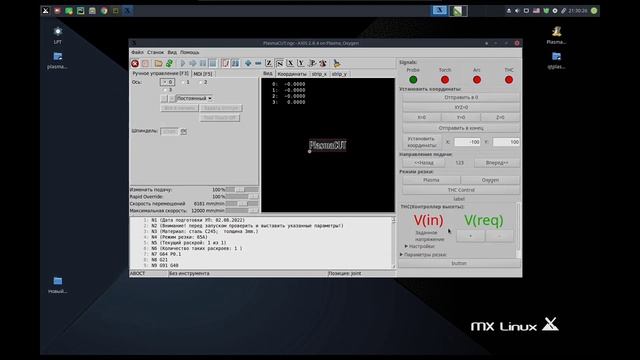Toggle the machine power icon
This screenshot has width=640, height=360.
pos(145,63)
